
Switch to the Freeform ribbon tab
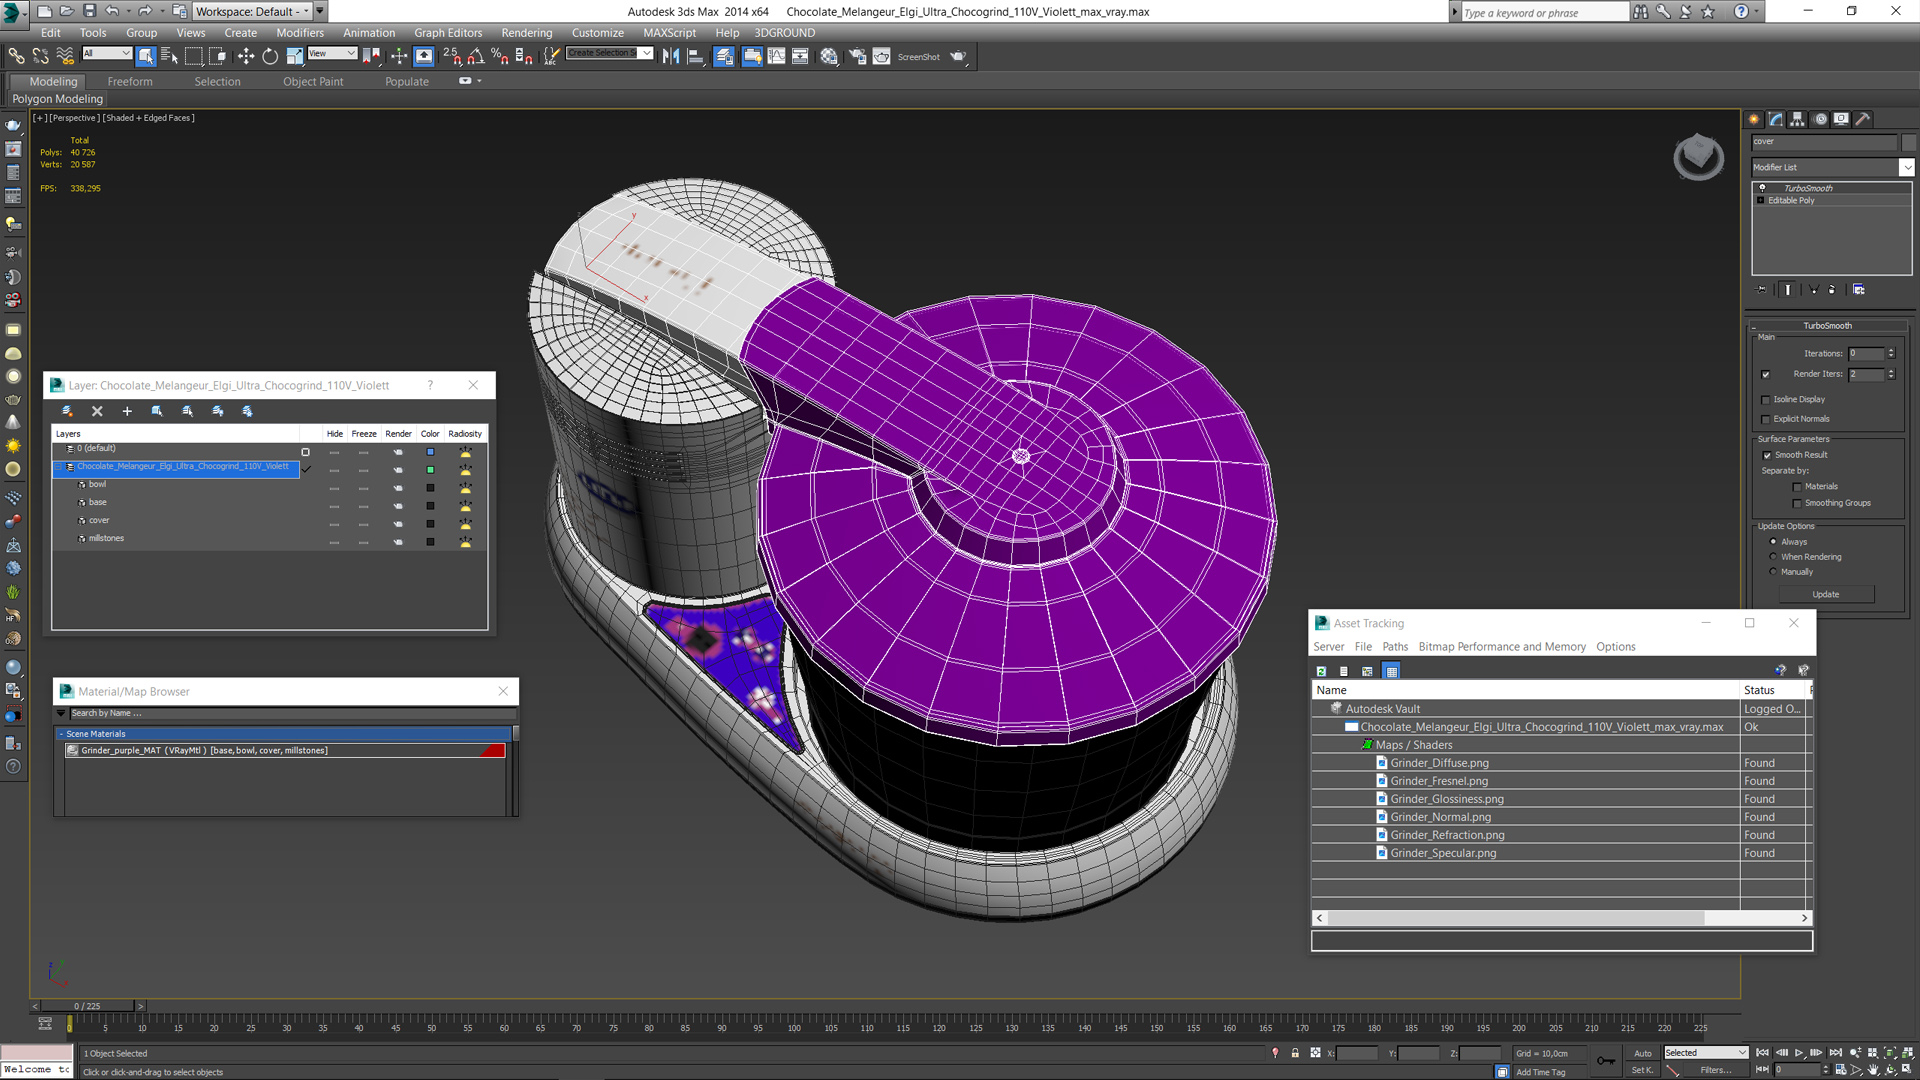pos(130,82)
